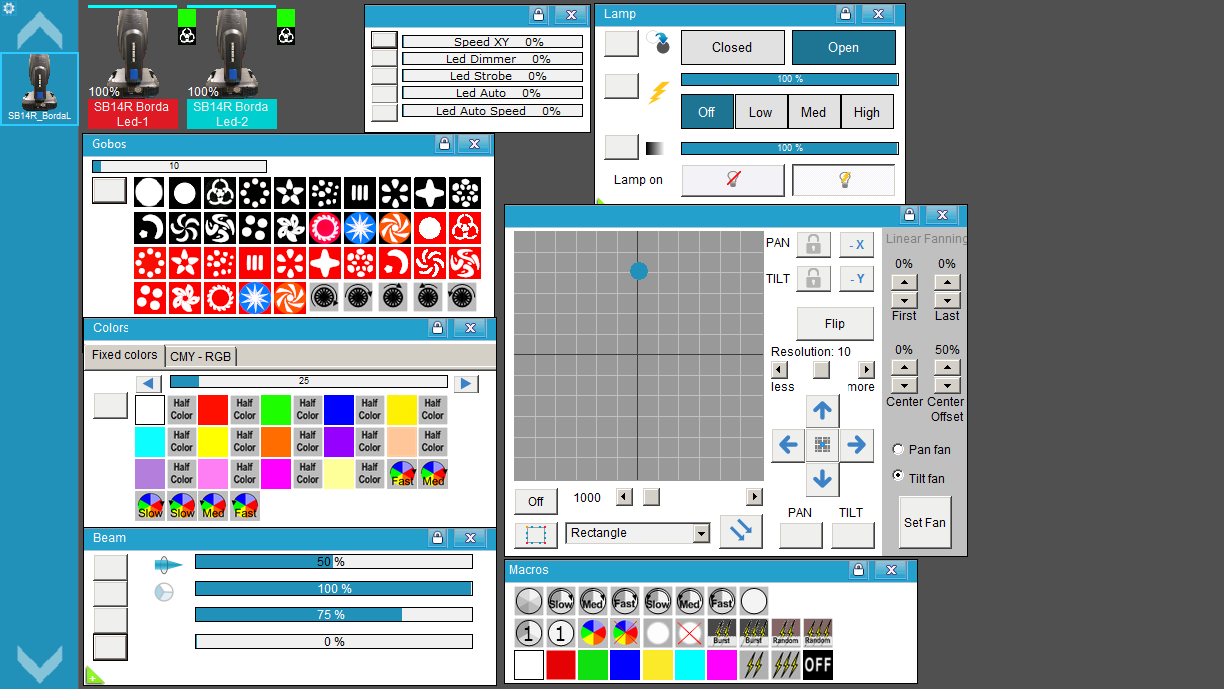
Task: Click the down chevron in the sidebar
Action: click(39, 664)
